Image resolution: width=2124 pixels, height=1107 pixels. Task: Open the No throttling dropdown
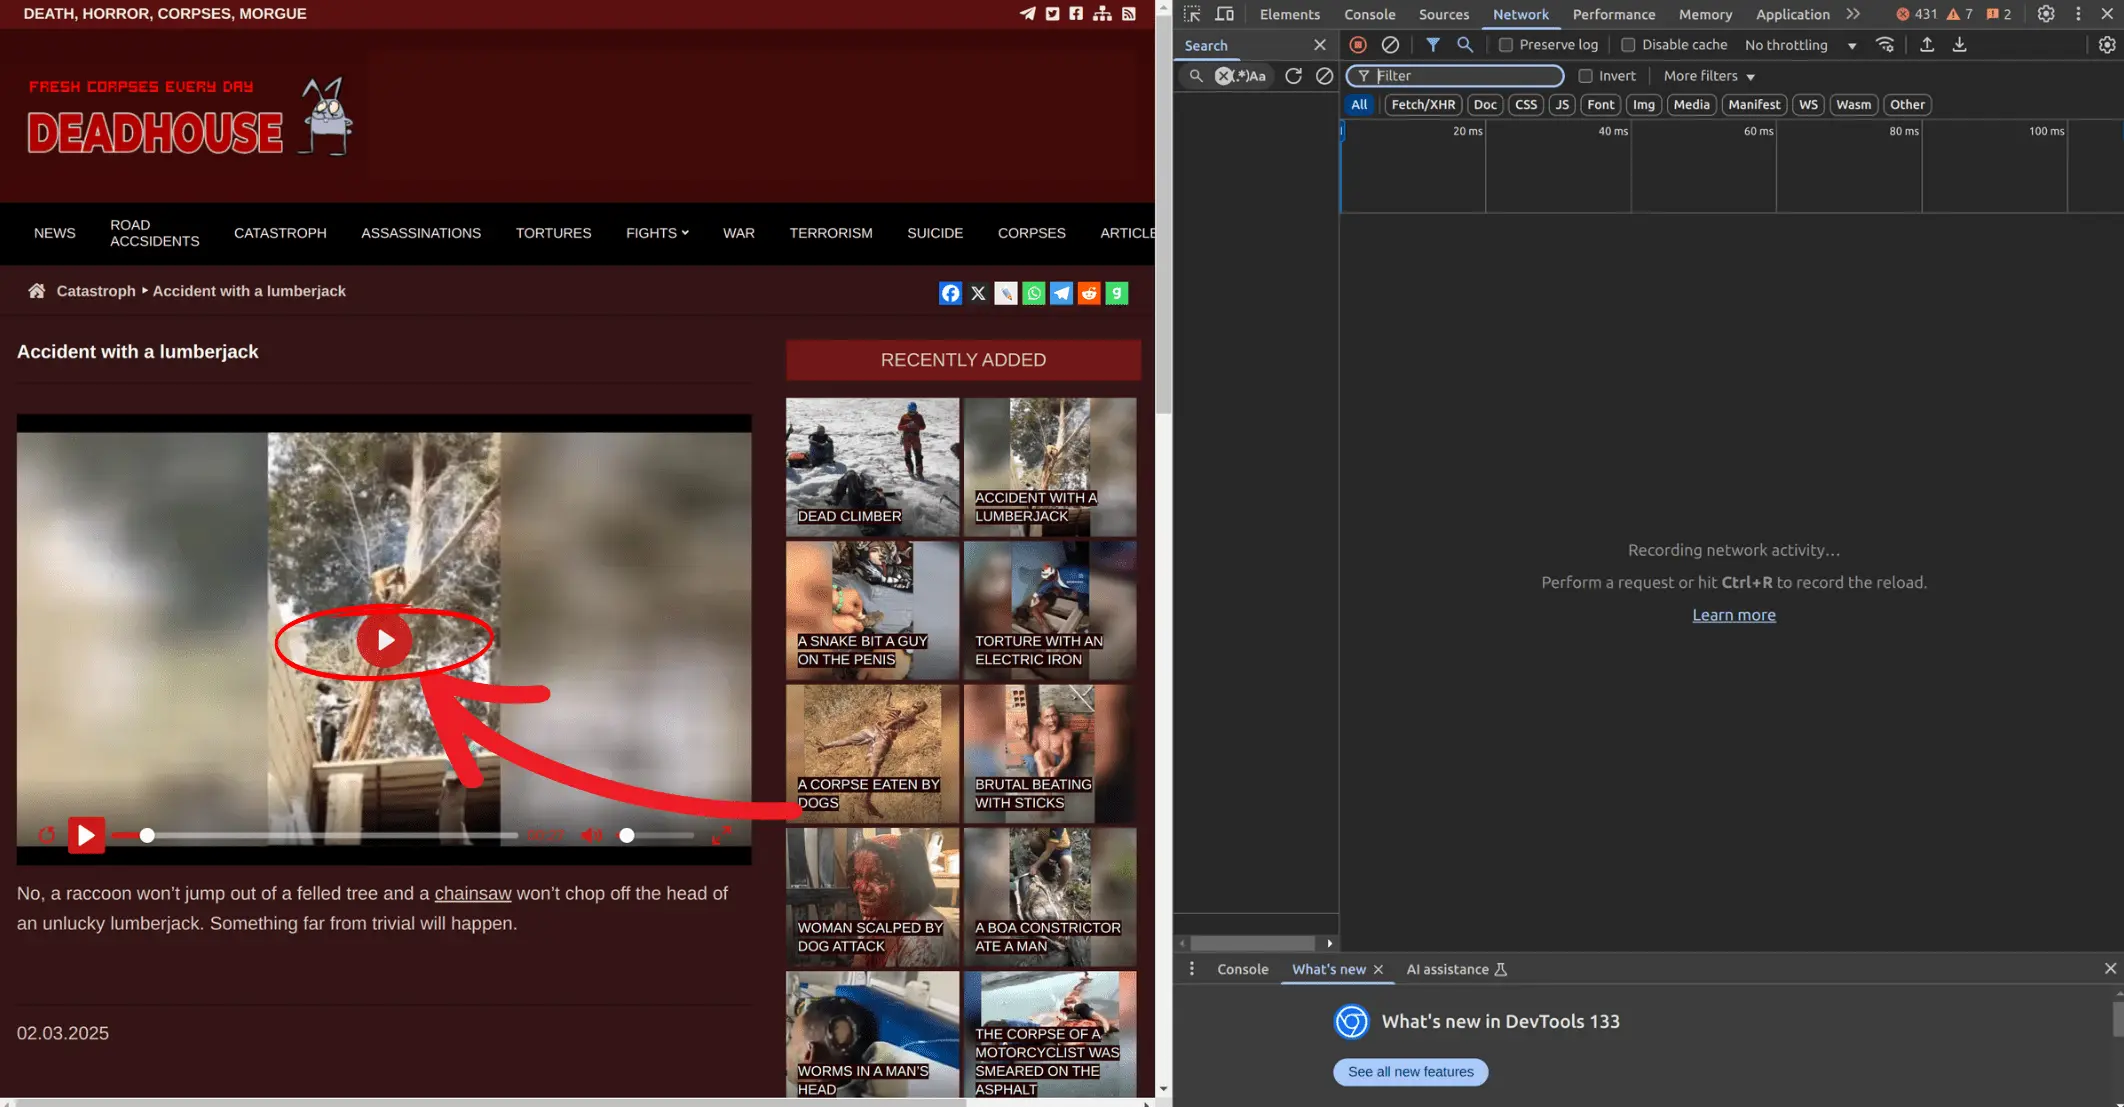1801,45
